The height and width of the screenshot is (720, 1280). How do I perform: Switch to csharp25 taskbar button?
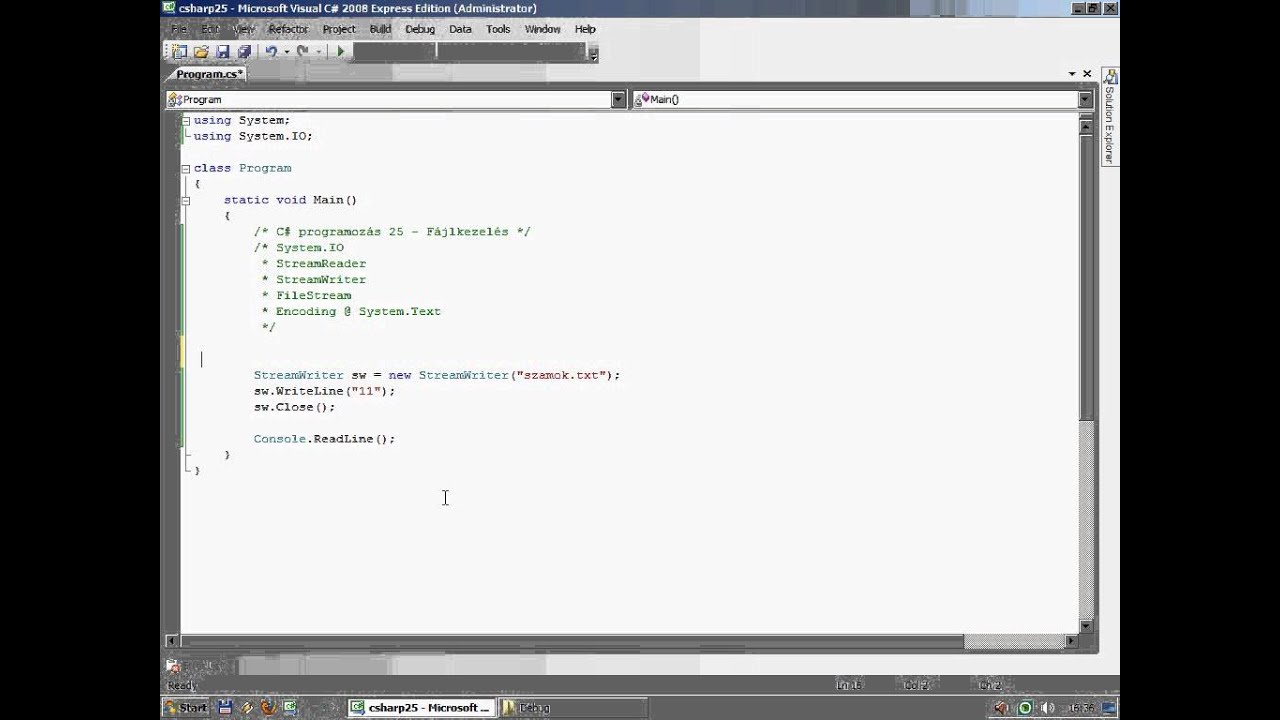(421, 708)
